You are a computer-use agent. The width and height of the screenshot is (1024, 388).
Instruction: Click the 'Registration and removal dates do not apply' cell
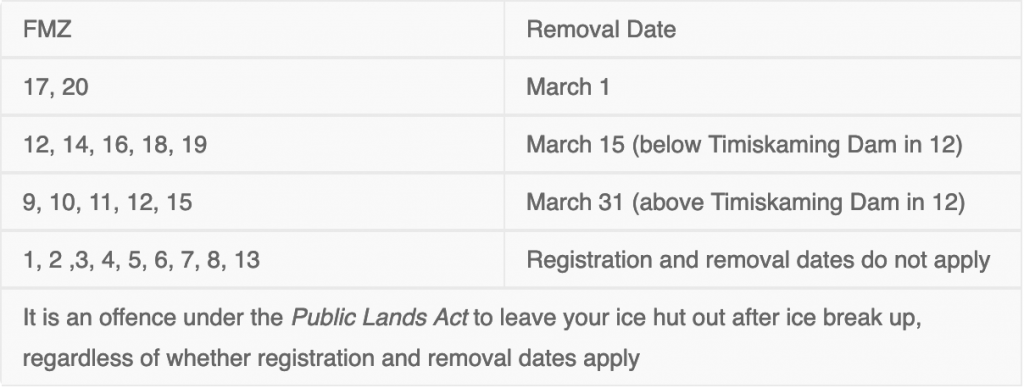click(763, 259)
